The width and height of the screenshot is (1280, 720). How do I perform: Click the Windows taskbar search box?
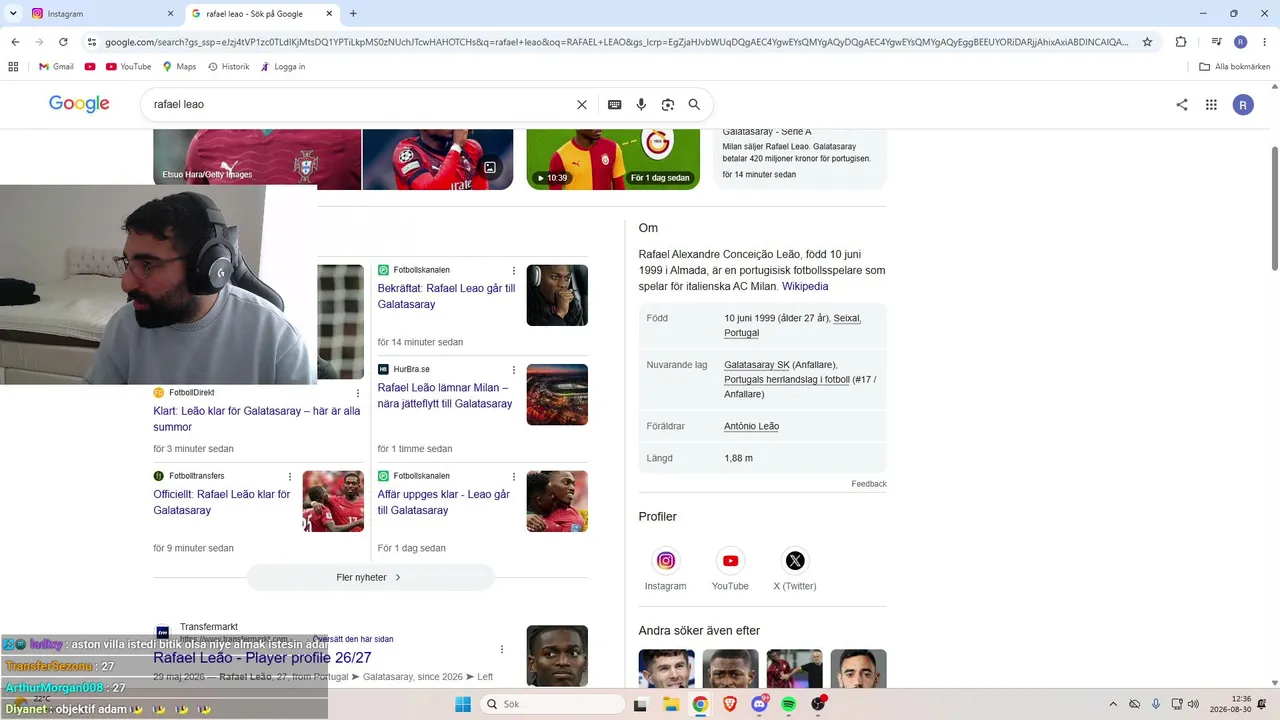(x=552, y=704)
